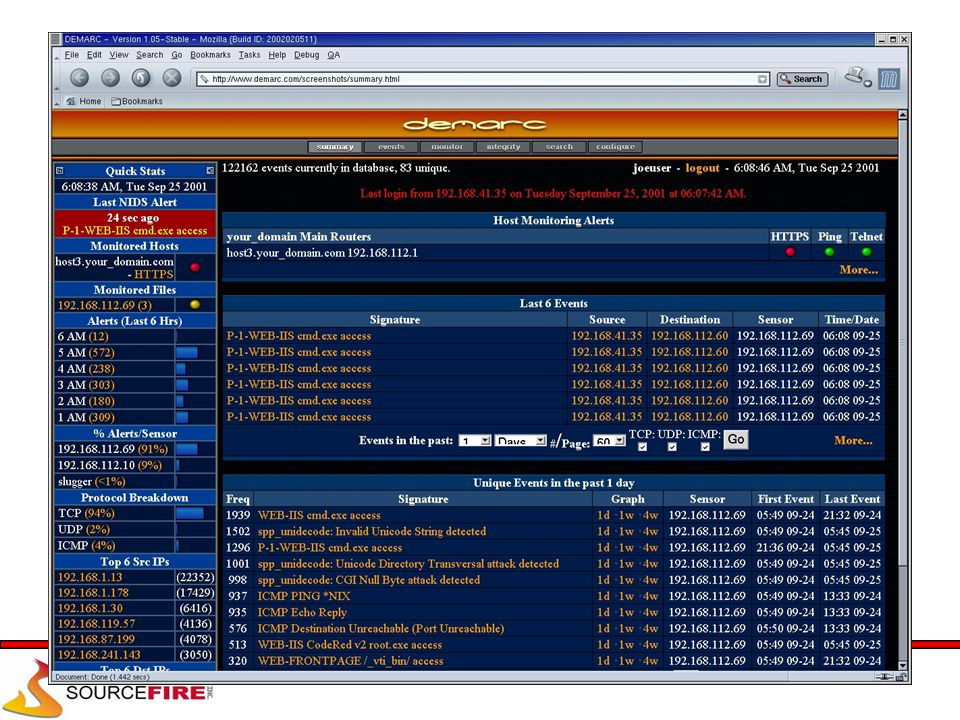
Task: Open the URL bar history dropdown arrow
Action: 762,79
